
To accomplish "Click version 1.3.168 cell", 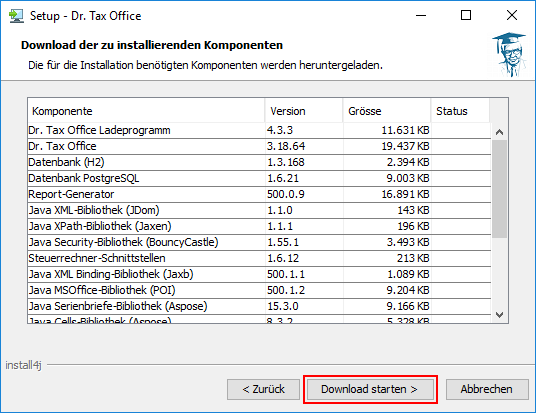I will click(304, 162).
